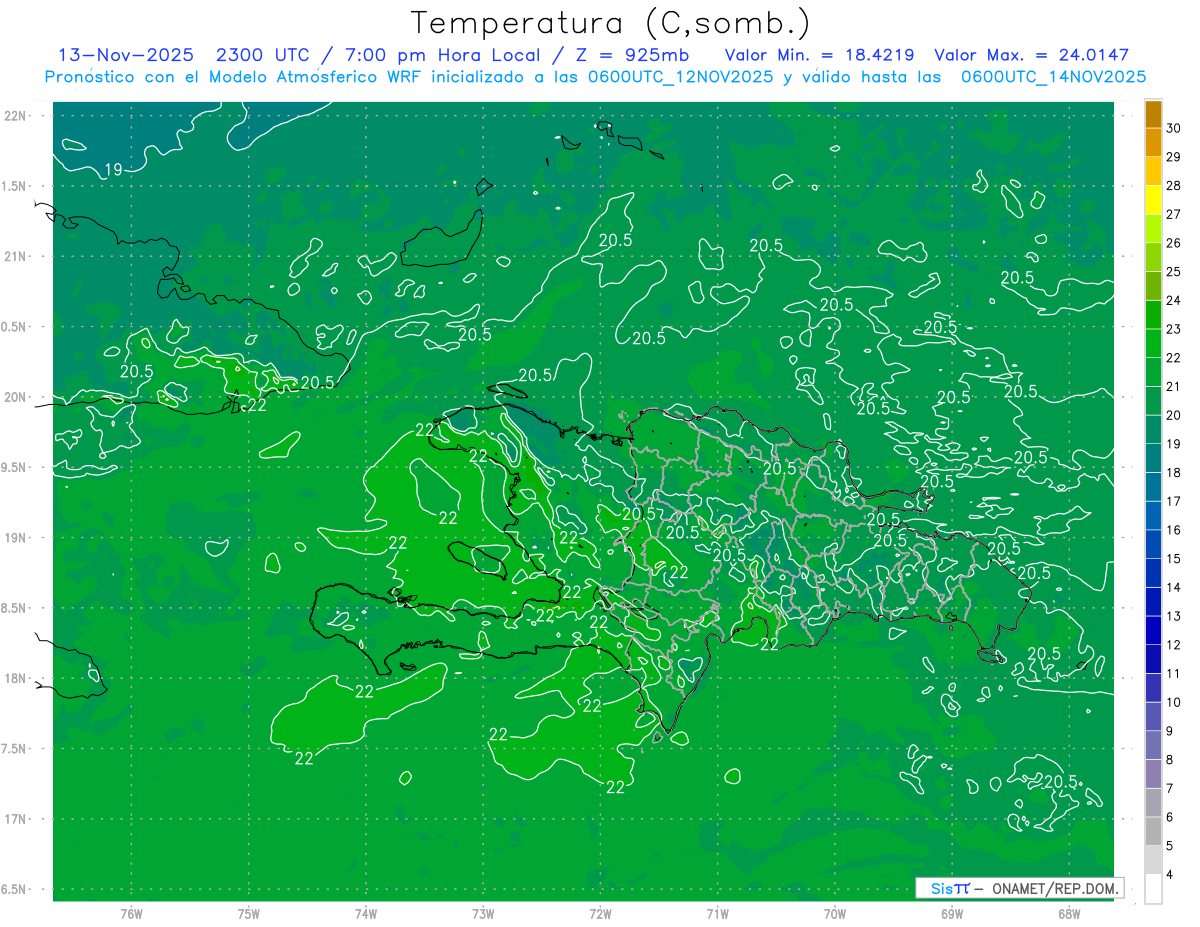Click the '20N' latitude axis label

(x=16, y=397)
